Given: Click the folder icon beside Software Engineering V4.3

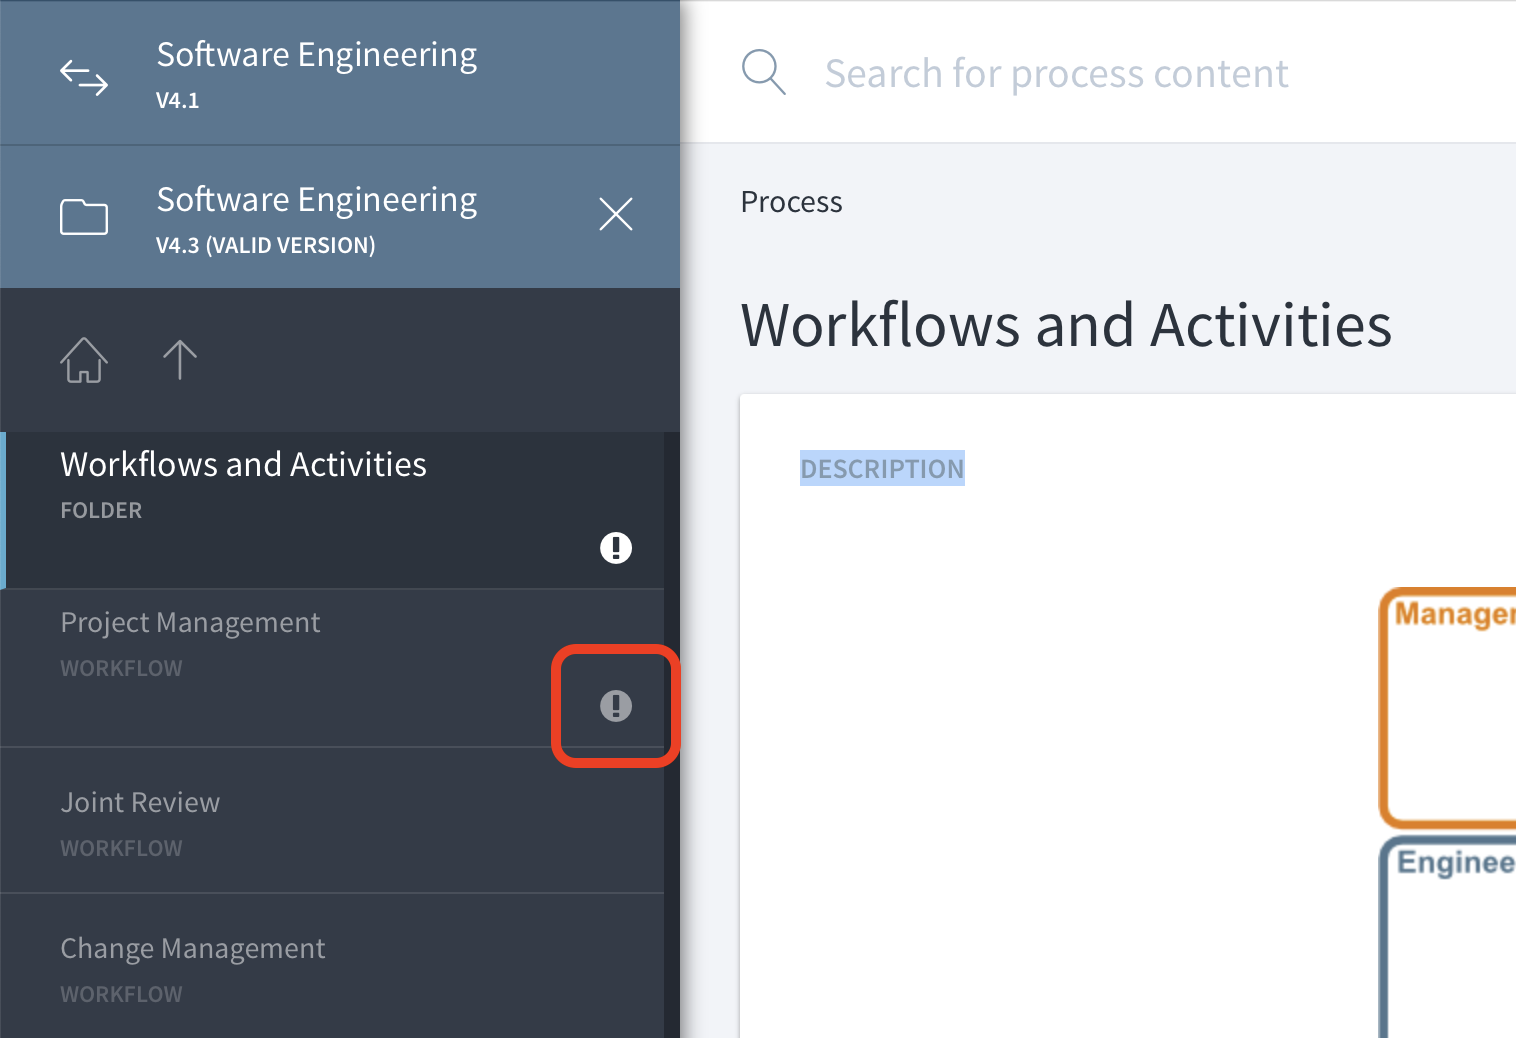Looking at the screenshot, I should 84,216.
